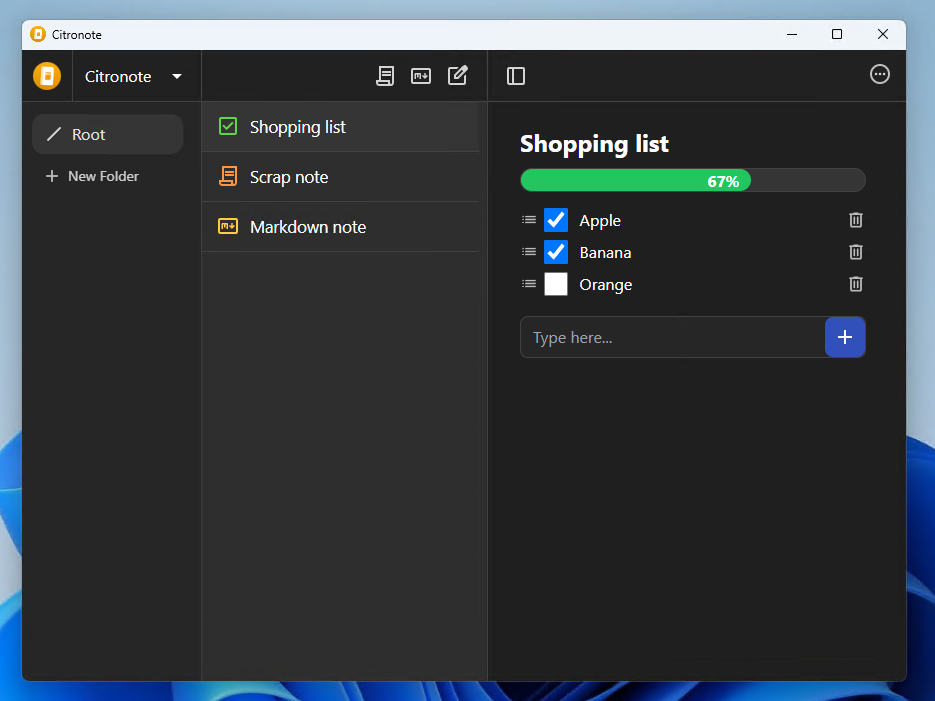Open the Citronote workspace dropdown
The height and width of the screenshot is (701, 935).
[134, 76]
